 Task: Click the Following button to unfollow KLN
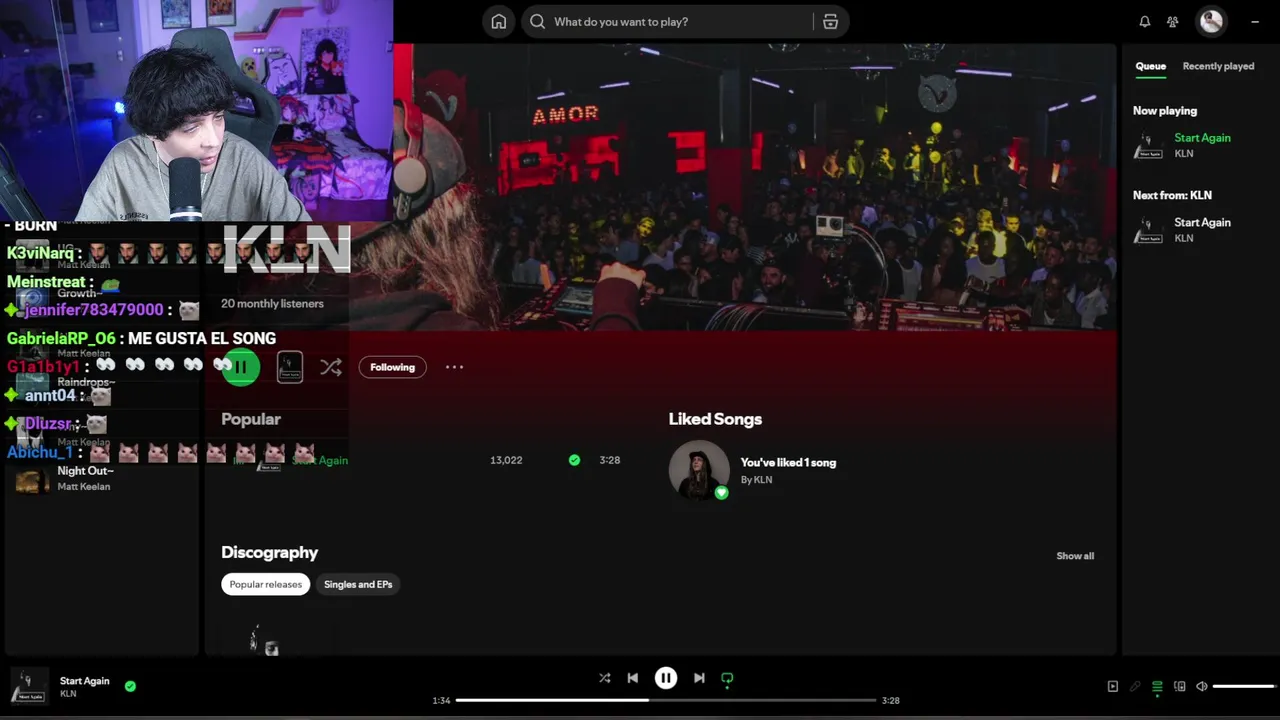[392, 367]
